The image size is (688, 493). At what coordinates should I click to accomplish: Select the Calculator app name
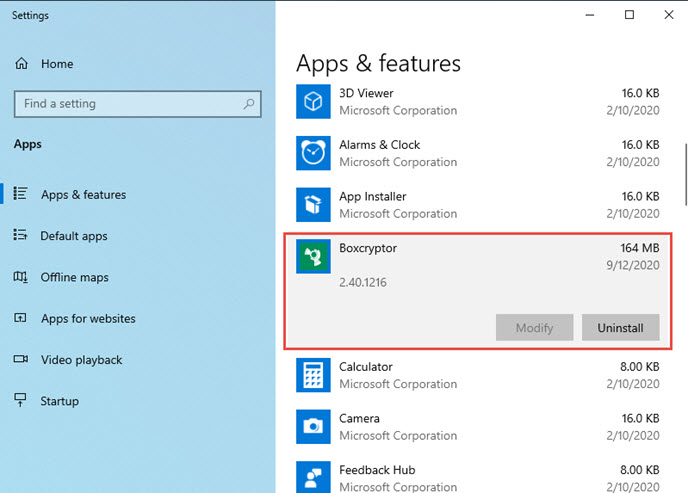(x=366, y=367)
